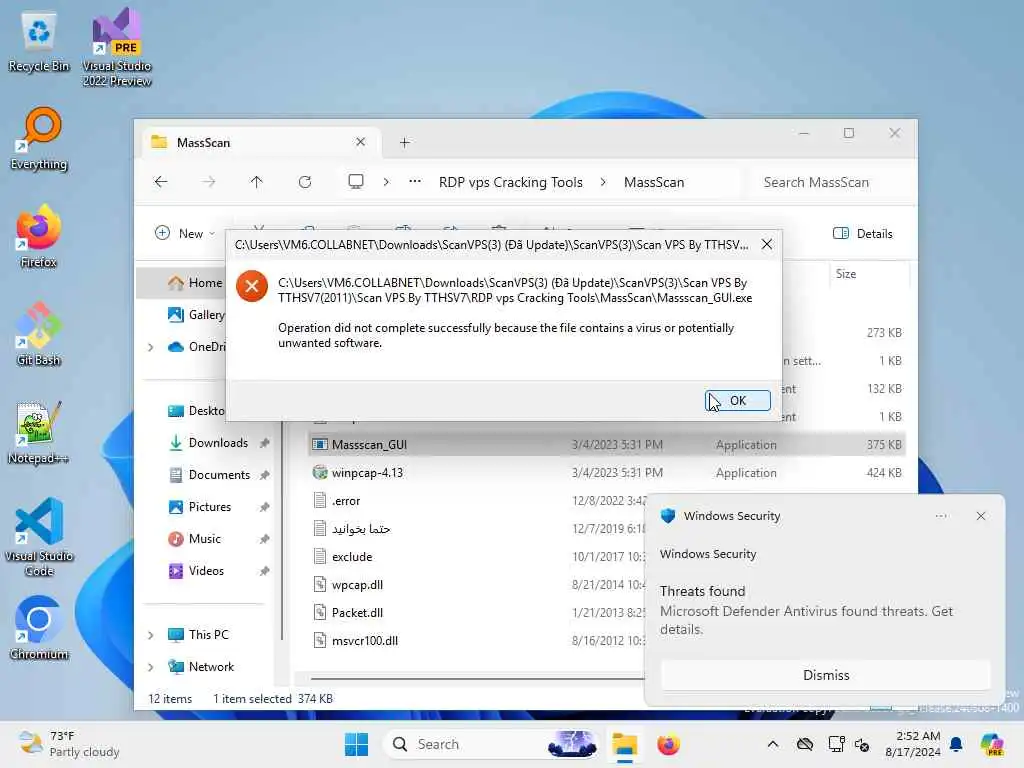1024x768 pixels.
Task: Launch Chromium from the desktop
Action: (x=39, y=628)
